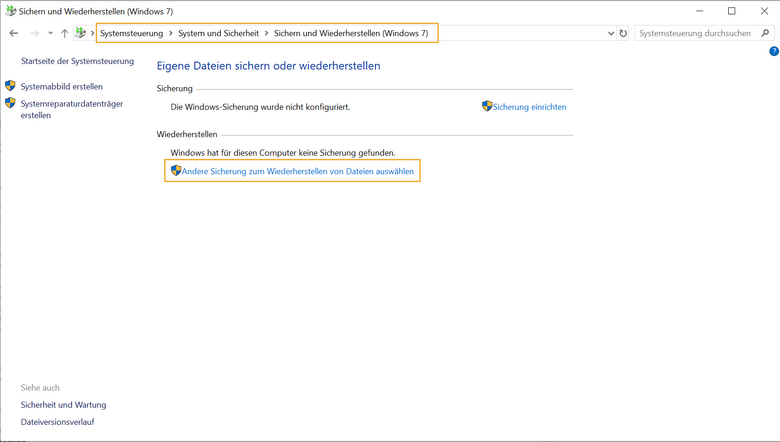Click text Windows hat für diesen Computer keine Sicherung gefunden
Screen dimensions: 780x442
pyautogui.click(x=283, y=153)
